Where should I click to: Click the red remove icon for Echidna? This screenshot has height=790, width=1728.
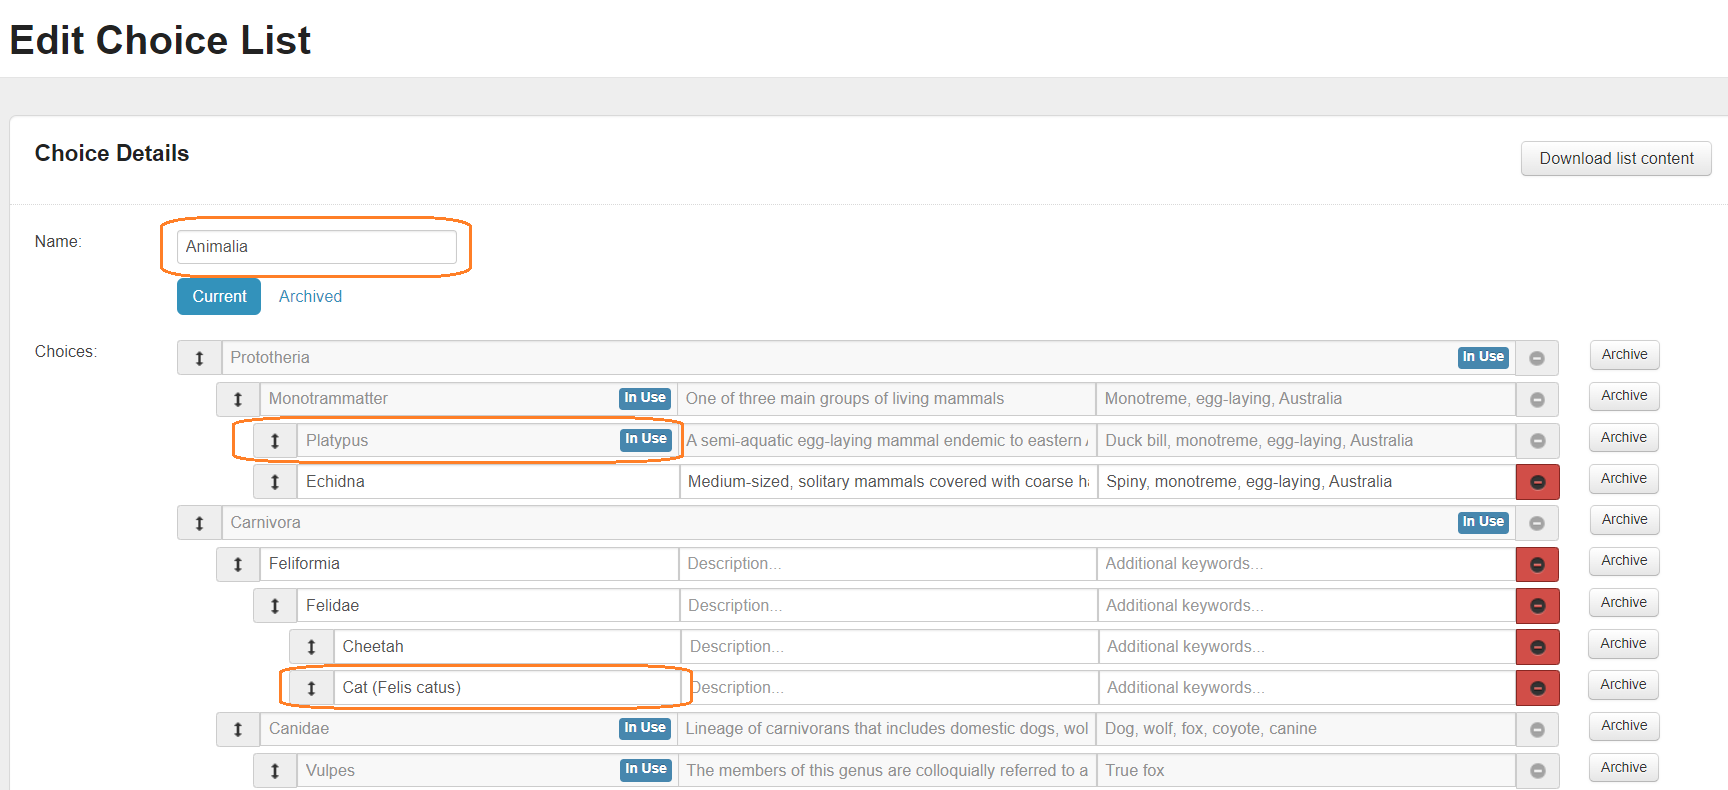[1537, 482]
